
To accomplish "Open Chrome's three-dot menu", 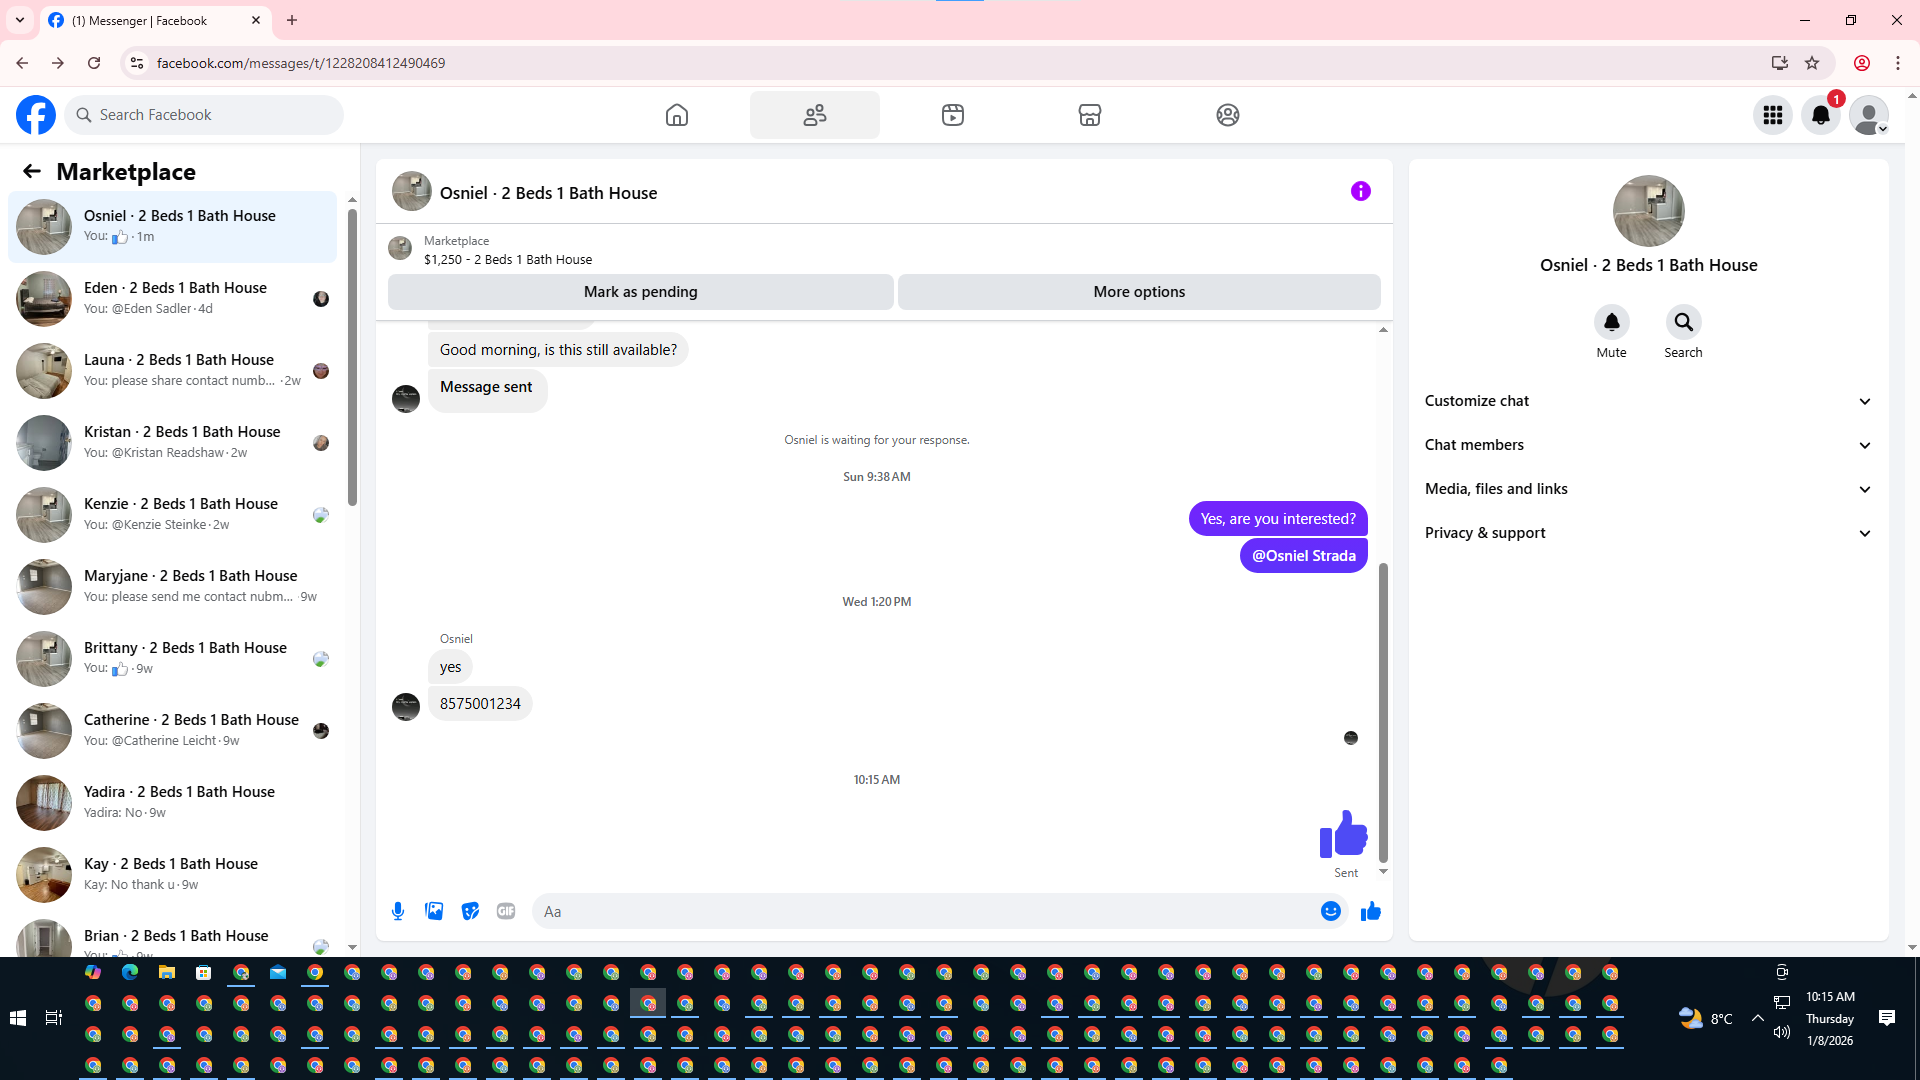I will [x=1898, y=63].
